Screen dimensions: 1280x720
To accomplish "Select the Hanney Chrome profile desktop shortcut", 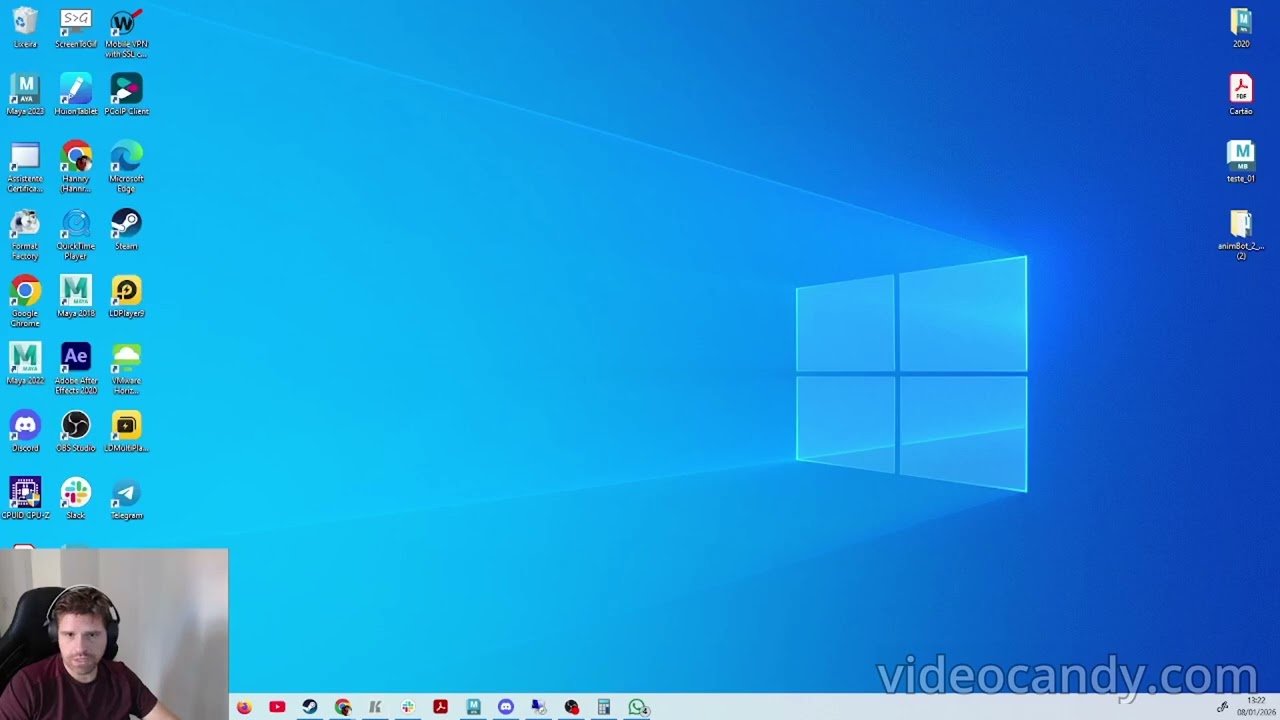I will click(x=76, y=167).
